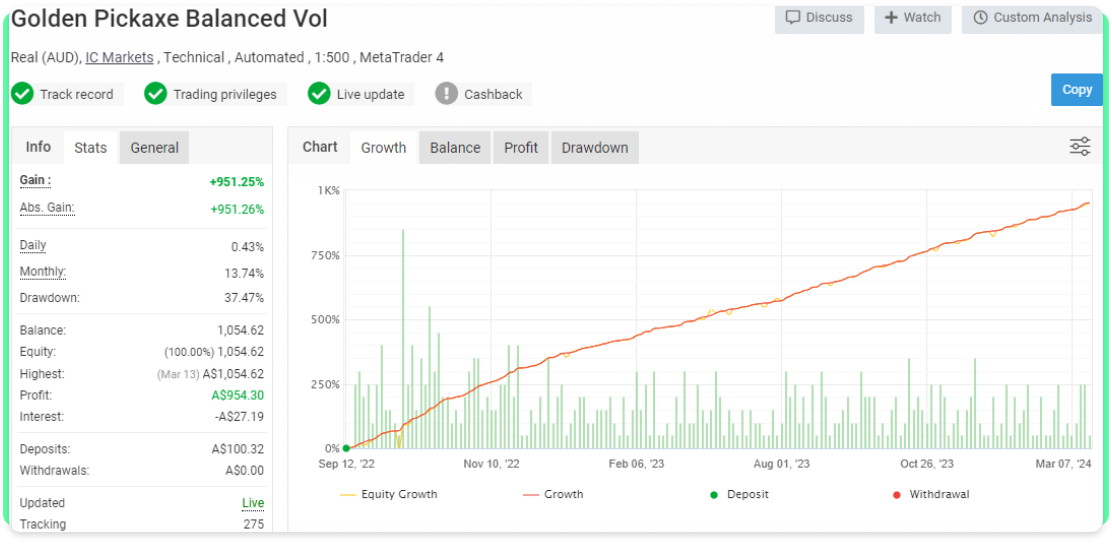This screenshot has width=1112, height=544.
Task: Click the plus icon beside Watch
Action: coord(891,17)
